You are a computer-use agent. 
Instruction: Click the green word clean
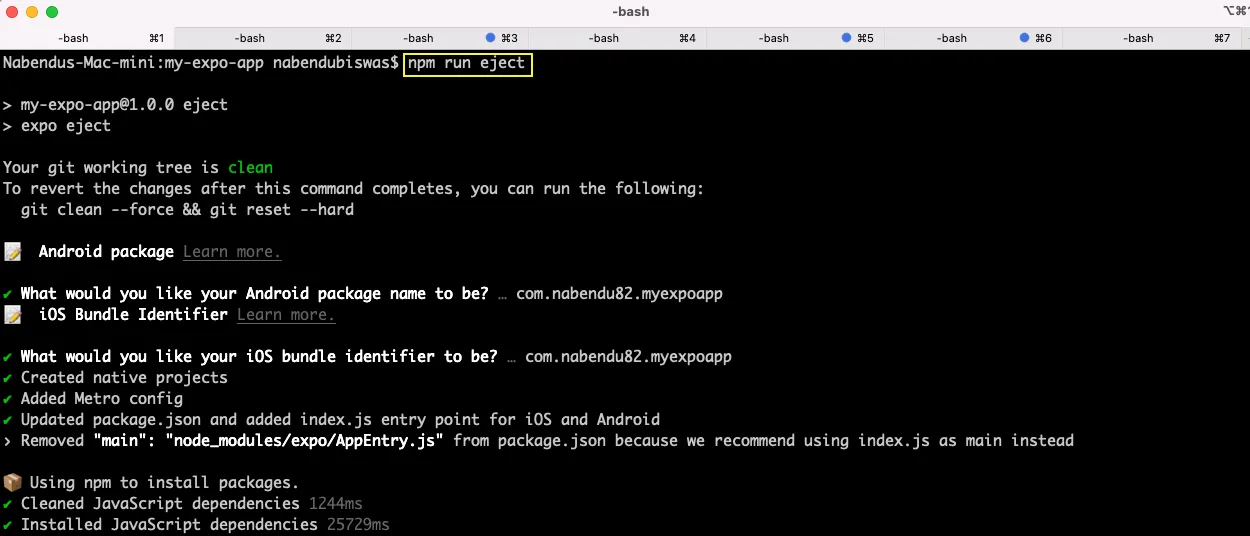pos(250,168)
